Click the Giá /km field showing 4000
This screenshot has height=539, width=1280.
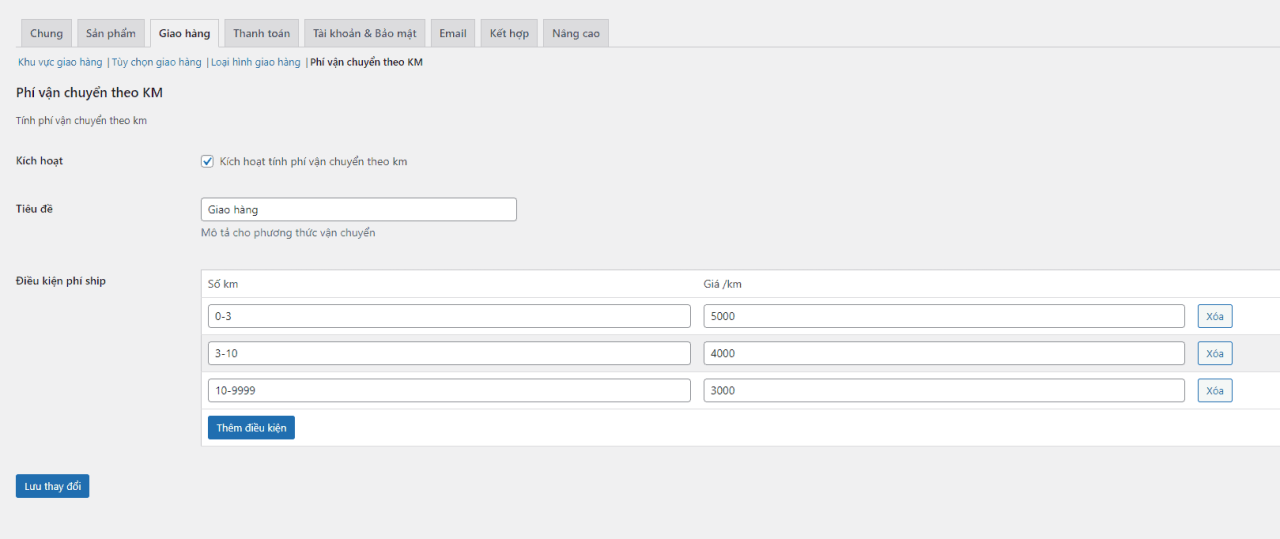click(x=944, y=353)
